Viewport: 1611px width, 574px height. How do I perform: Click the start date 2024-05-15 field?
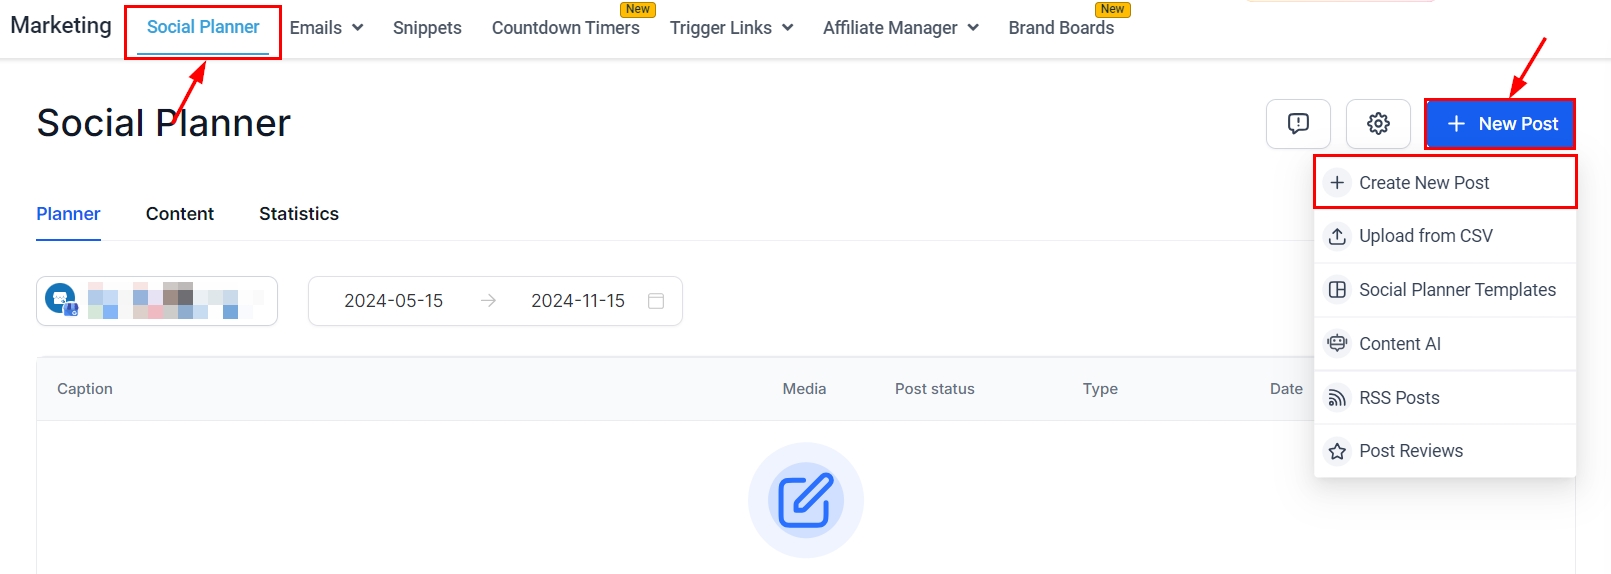393,301
